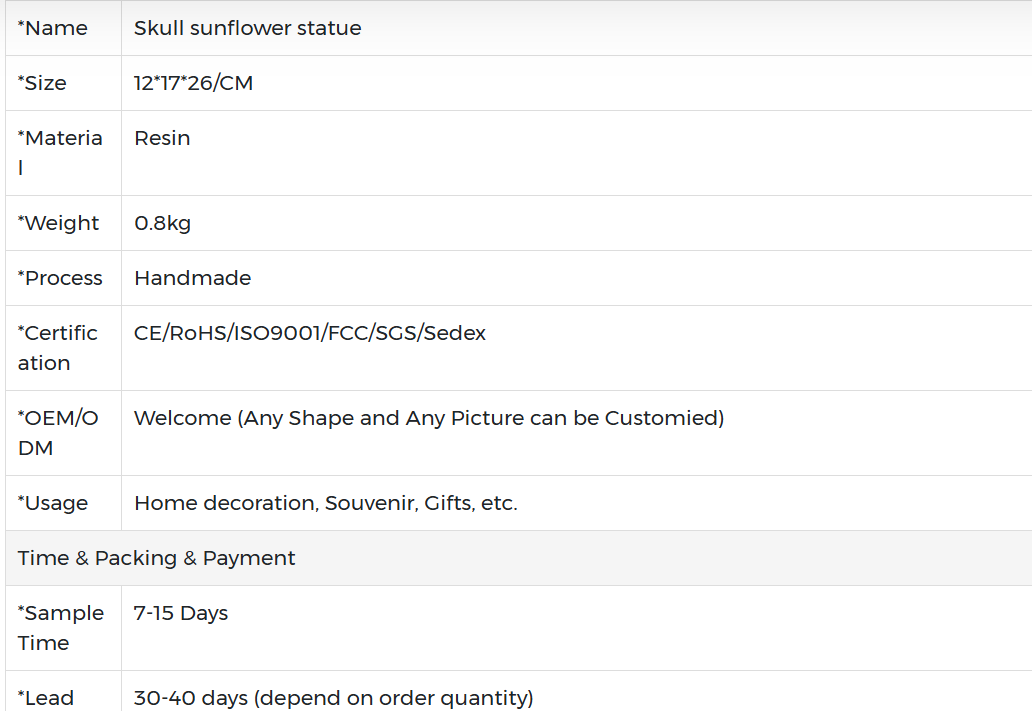Click the *OEM/ODM label cell

click(58, 432)
